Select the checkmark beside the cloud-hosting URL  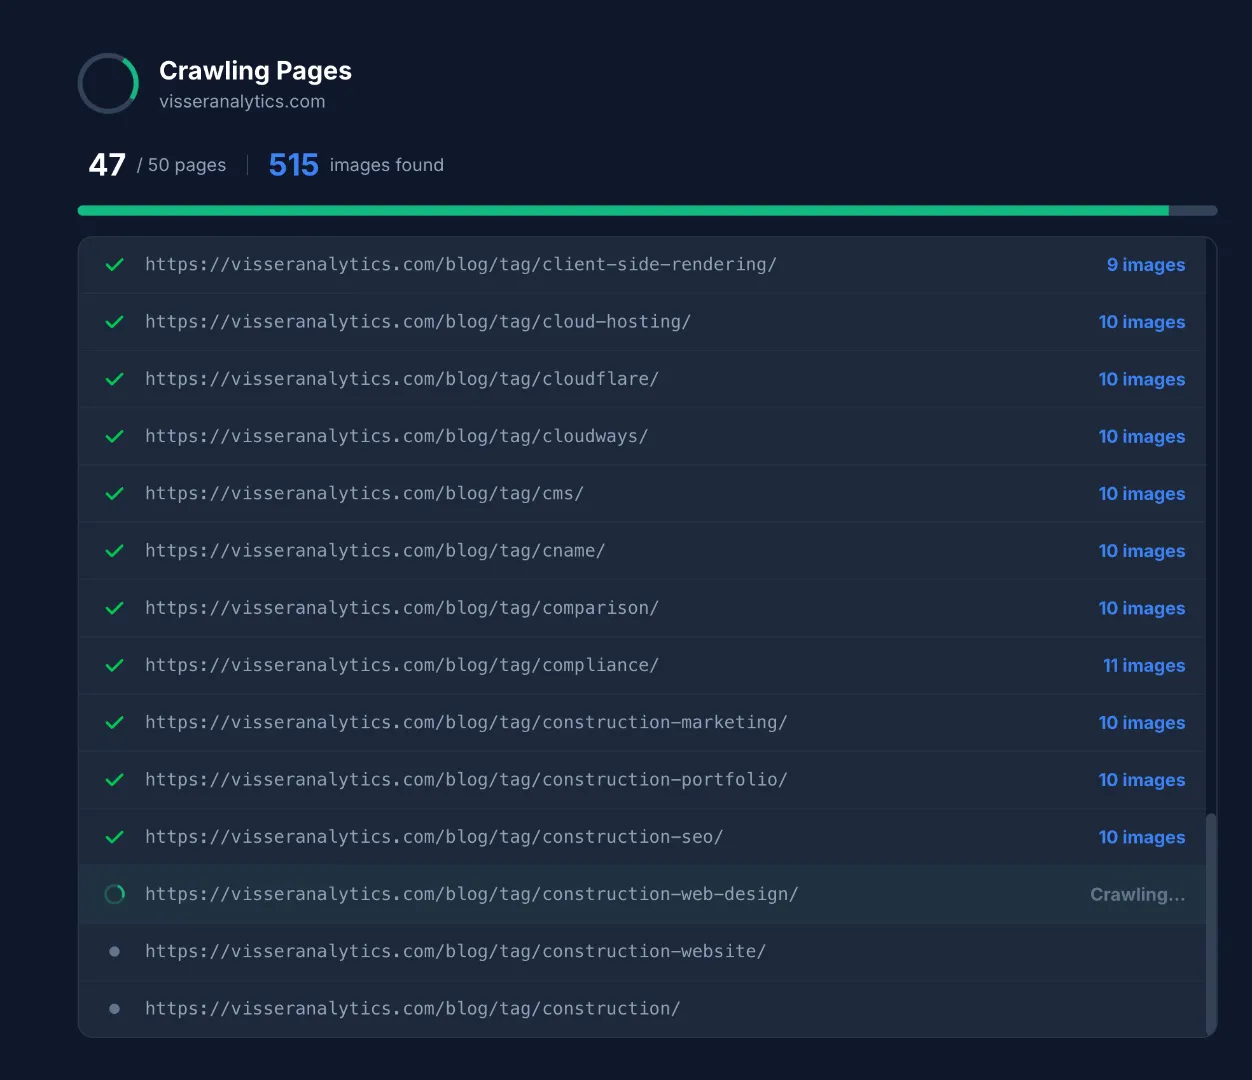coord(113,321)
